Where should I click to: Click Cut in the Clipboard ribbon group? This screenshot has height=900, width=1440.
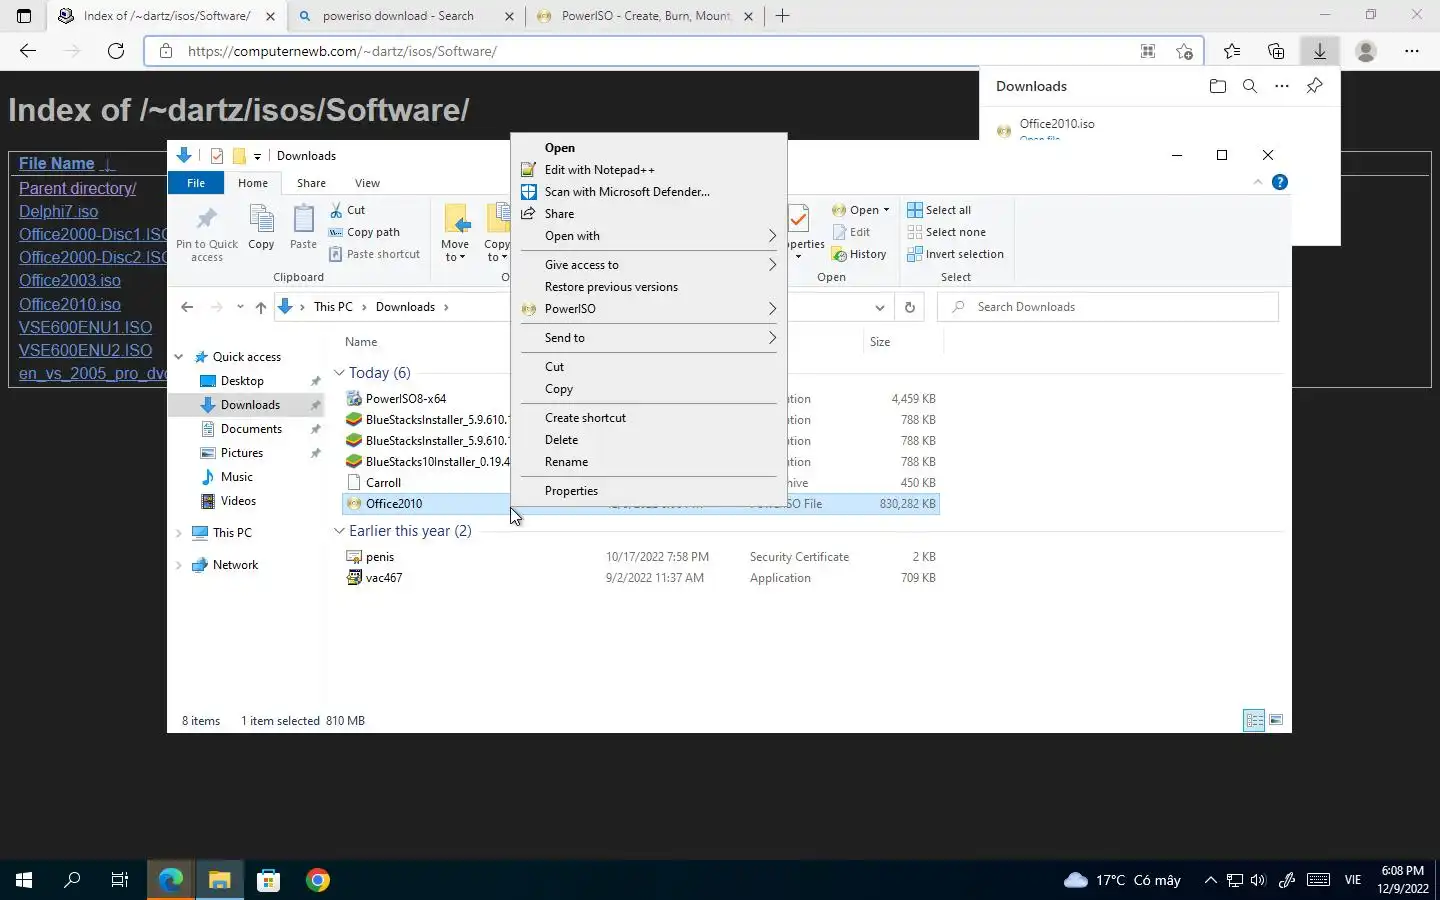348,210
